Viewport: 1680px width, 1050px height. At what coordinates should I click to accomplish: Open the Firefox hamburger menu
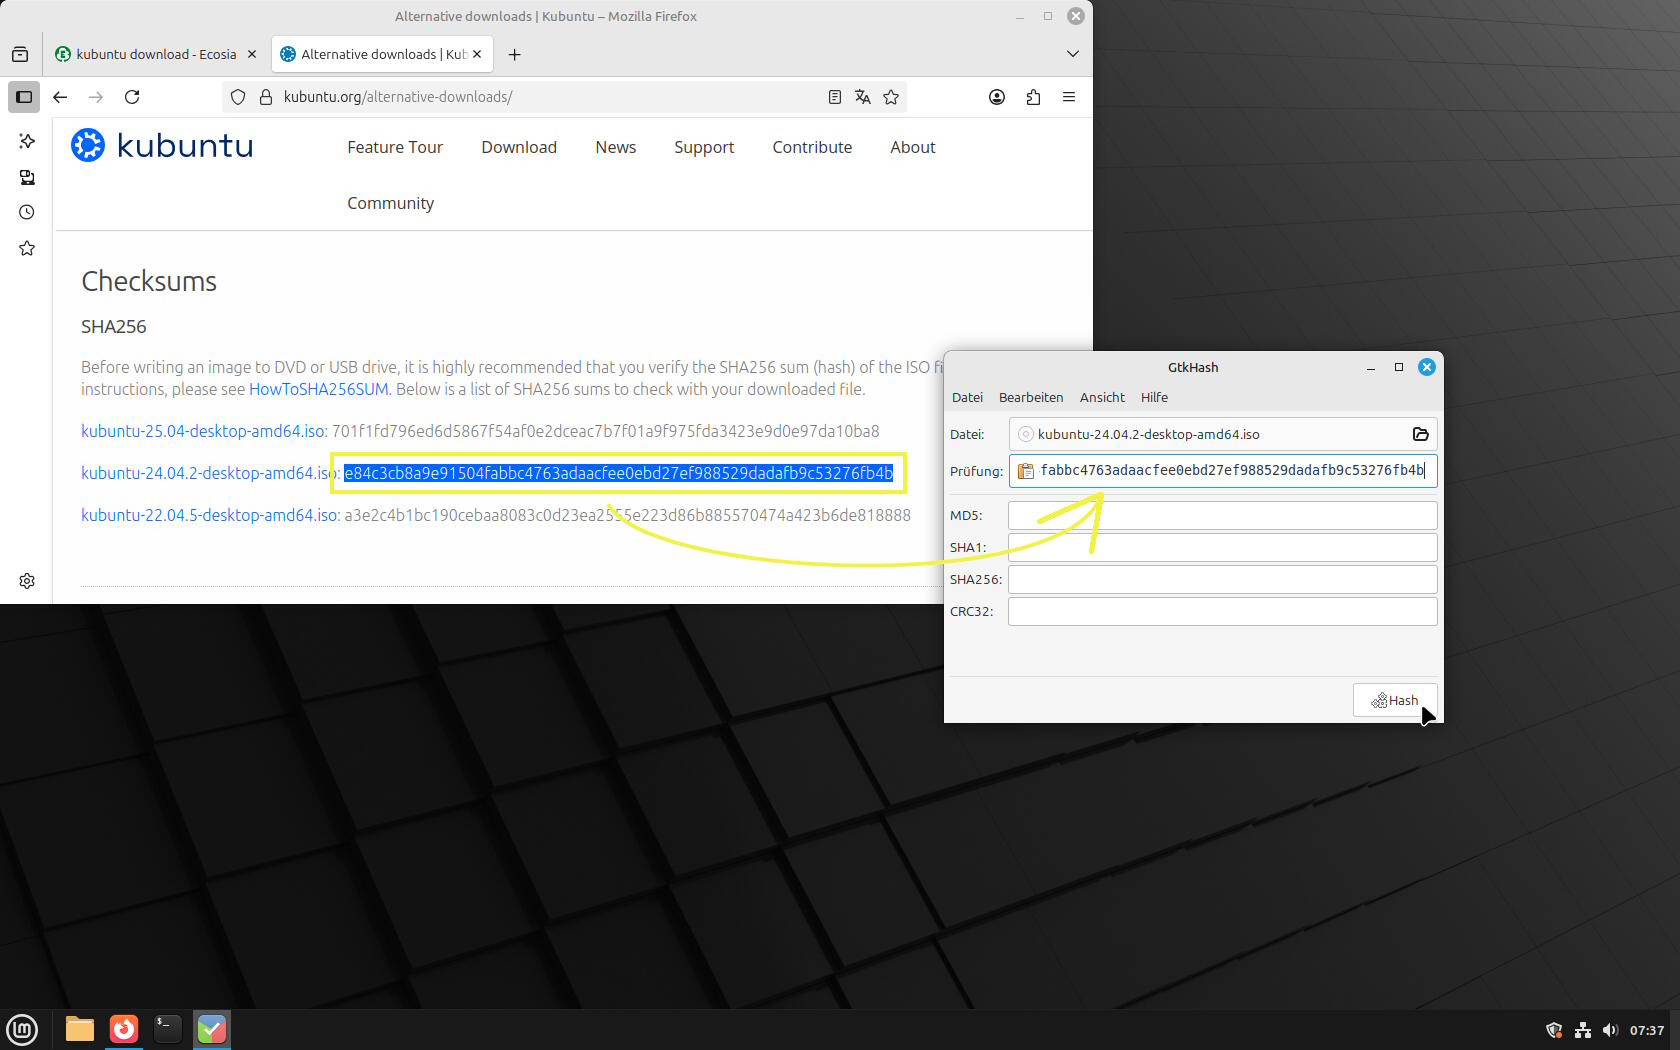[1069, 97]
